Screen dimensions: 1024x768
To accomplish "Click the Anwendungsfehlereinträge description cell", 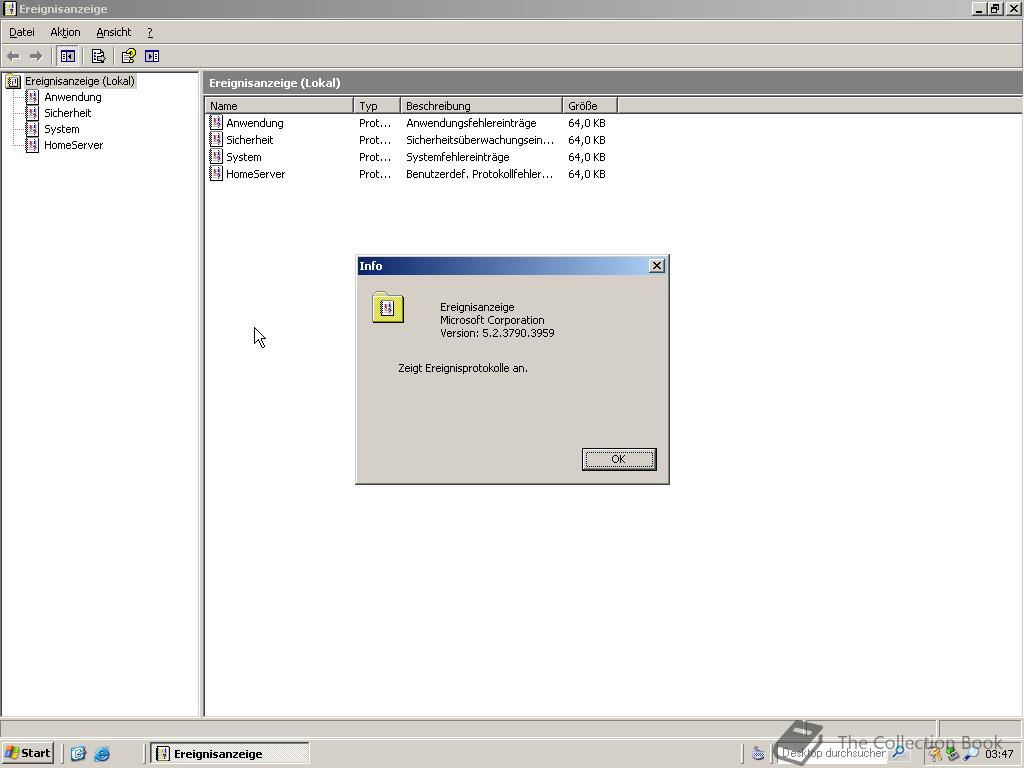I will tap(471, 123).
